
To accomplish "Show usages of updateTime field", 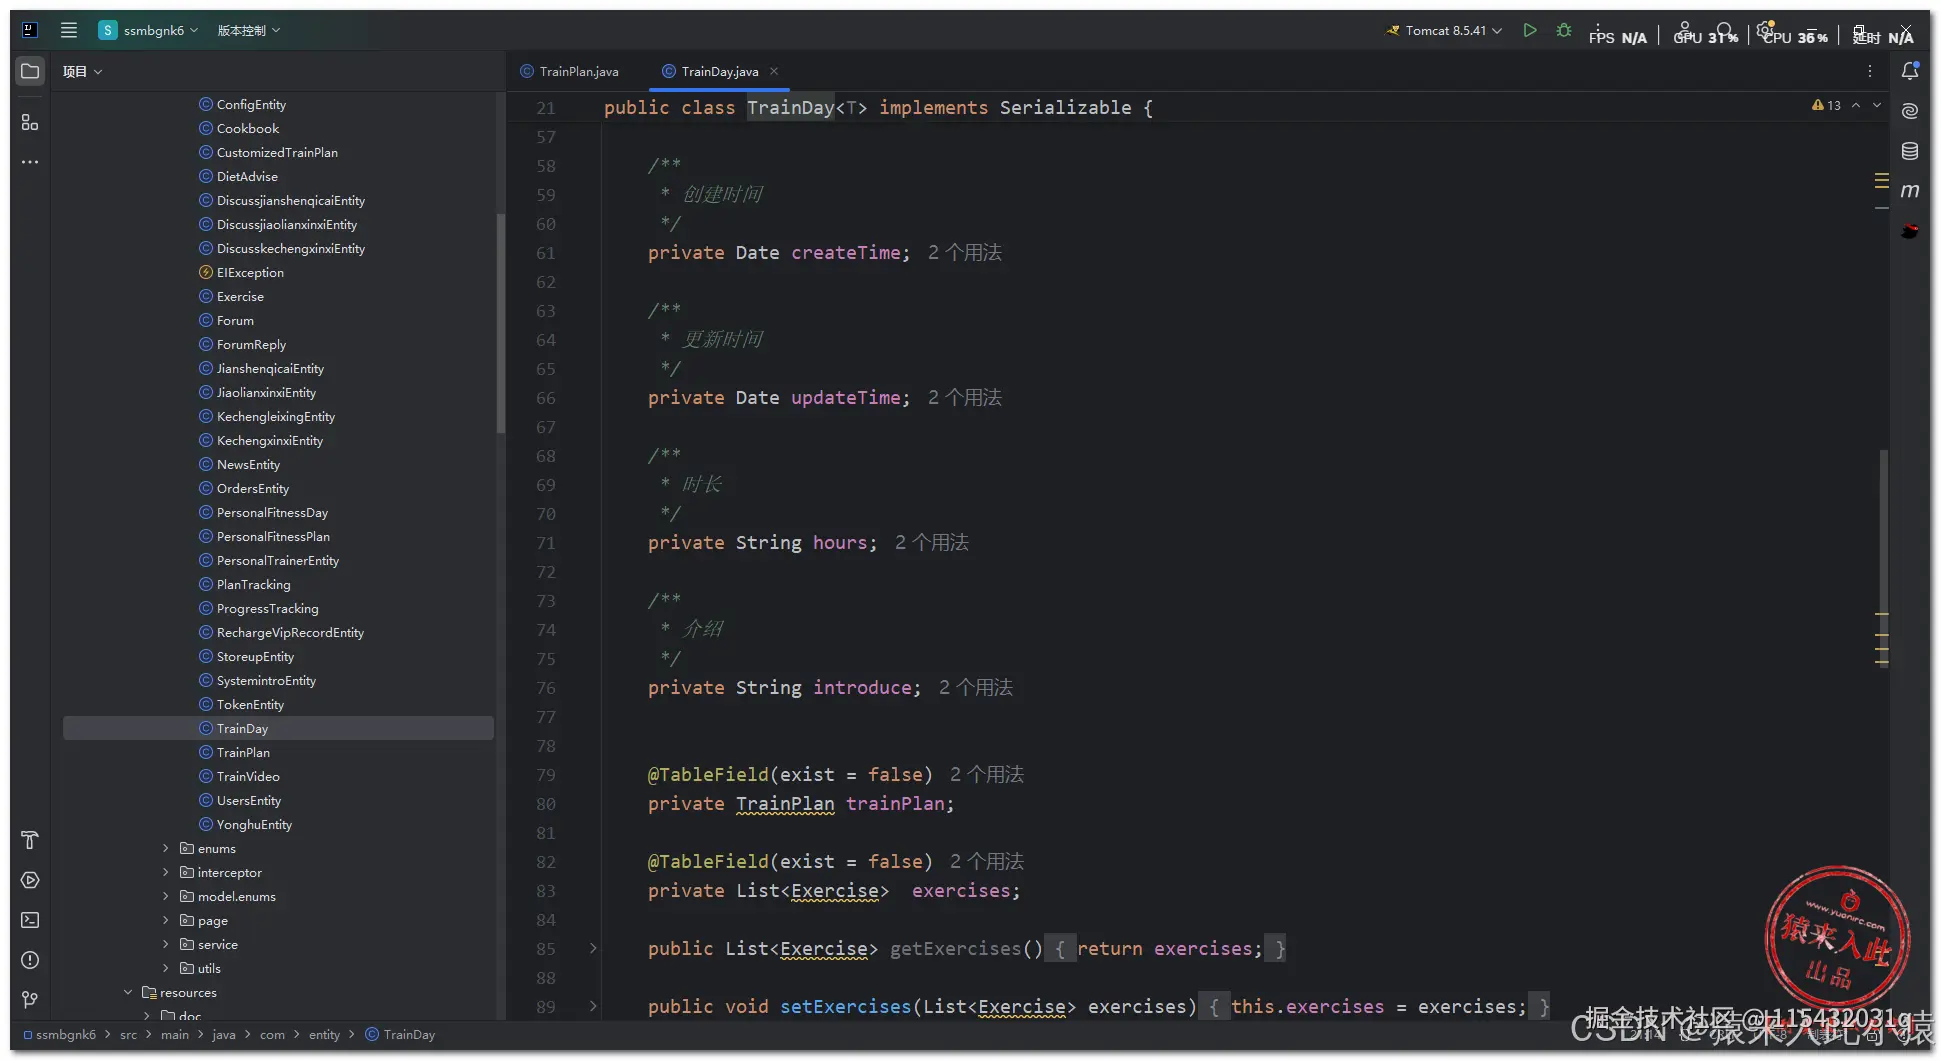I will tap(965, 398).
